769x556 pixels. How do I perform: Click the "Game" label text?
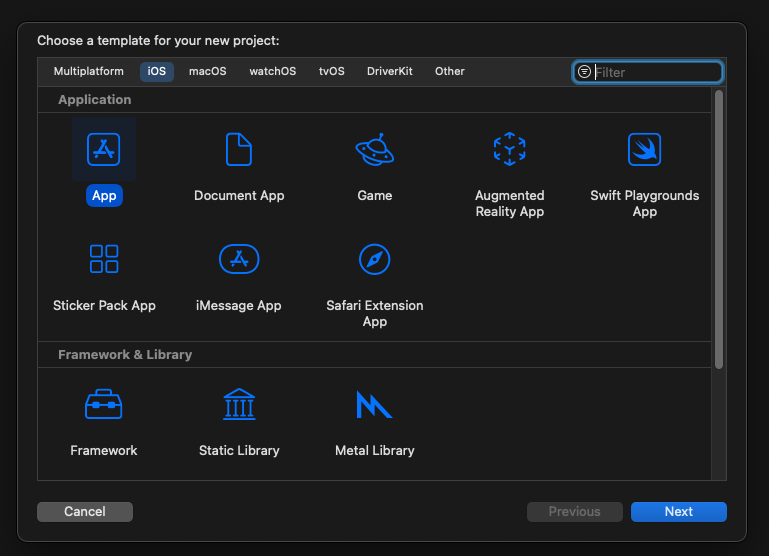pos(375,196)
